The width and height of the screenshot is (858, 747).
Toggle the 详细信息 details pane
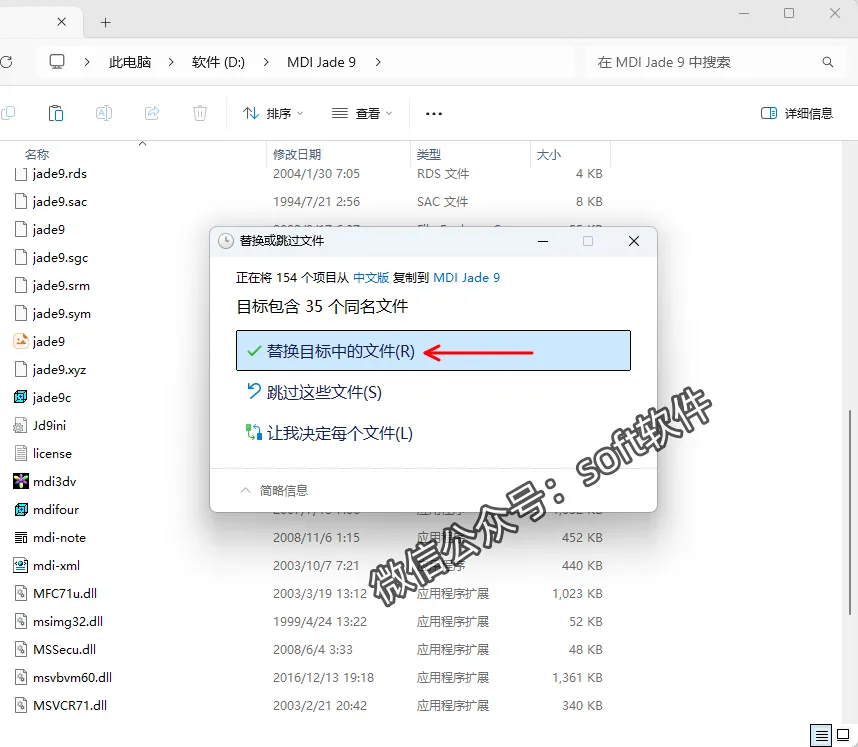(x=797, y=113)
